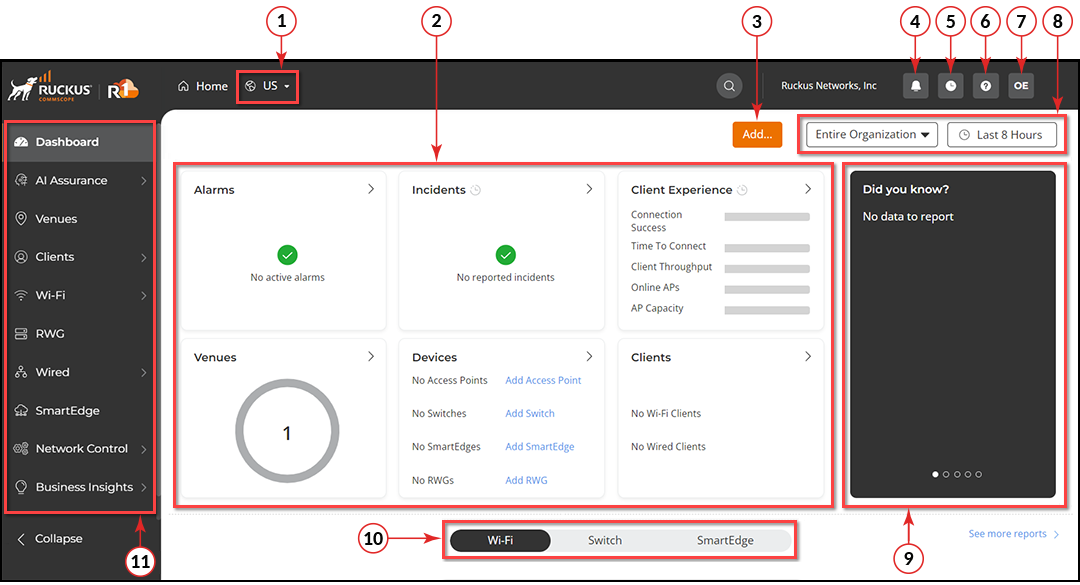The image size is (1080, 585).
Task: Open the OE user profile menu
Action: (x=1021, y=86)
